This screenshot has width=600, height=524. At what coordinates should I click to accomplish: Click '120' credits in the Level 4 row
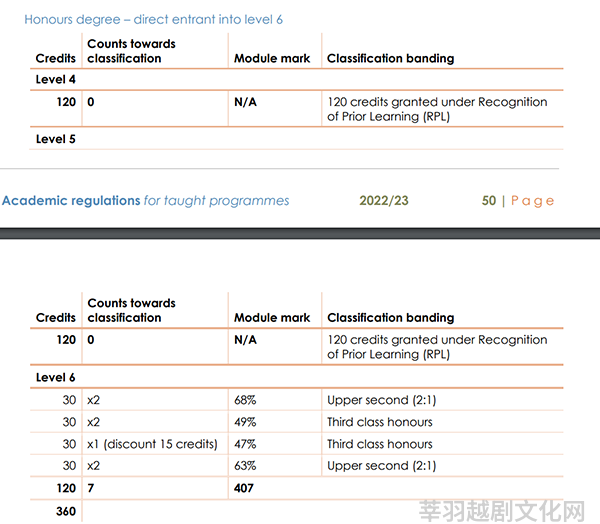click(x=66, y=102)
